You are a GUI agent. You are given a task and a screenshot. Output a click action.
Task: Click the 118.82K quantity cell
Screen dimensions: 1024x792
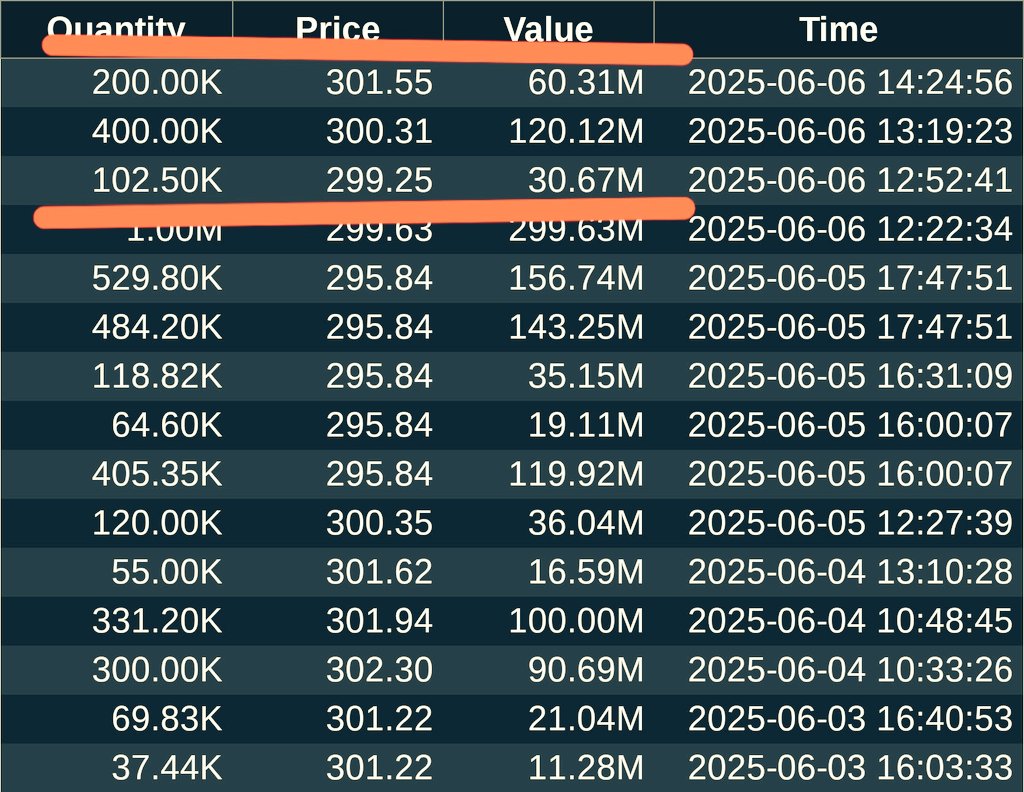pos(116,376)
